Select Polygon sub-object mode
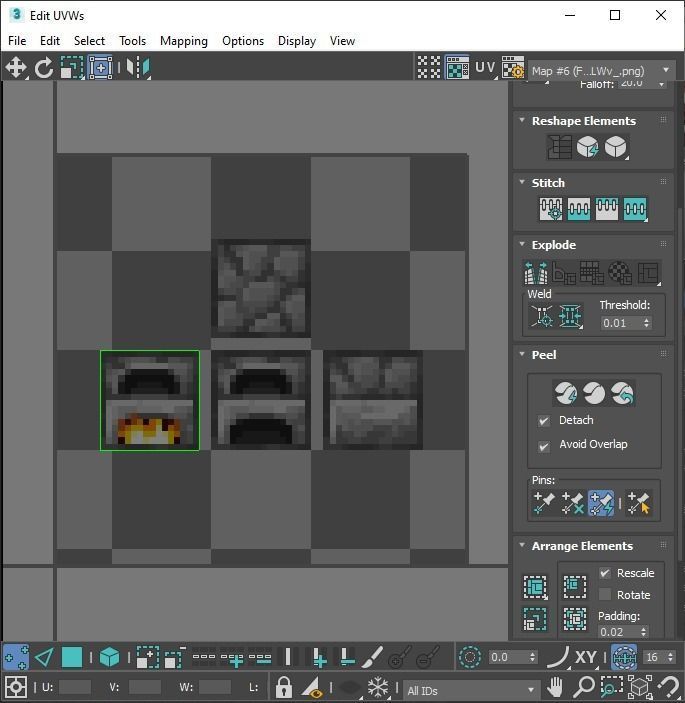Screen dimensions: 685x703 (x=72, y=657)
